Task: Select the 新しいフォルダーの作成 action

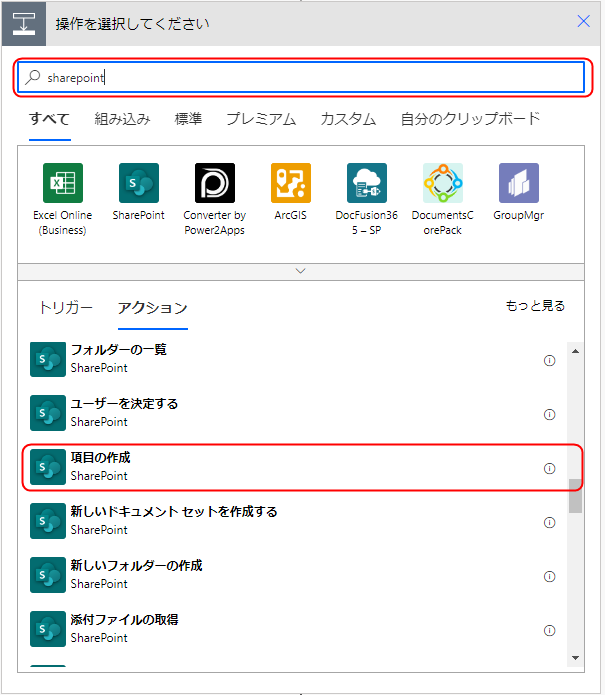Action: pos(292,575)
